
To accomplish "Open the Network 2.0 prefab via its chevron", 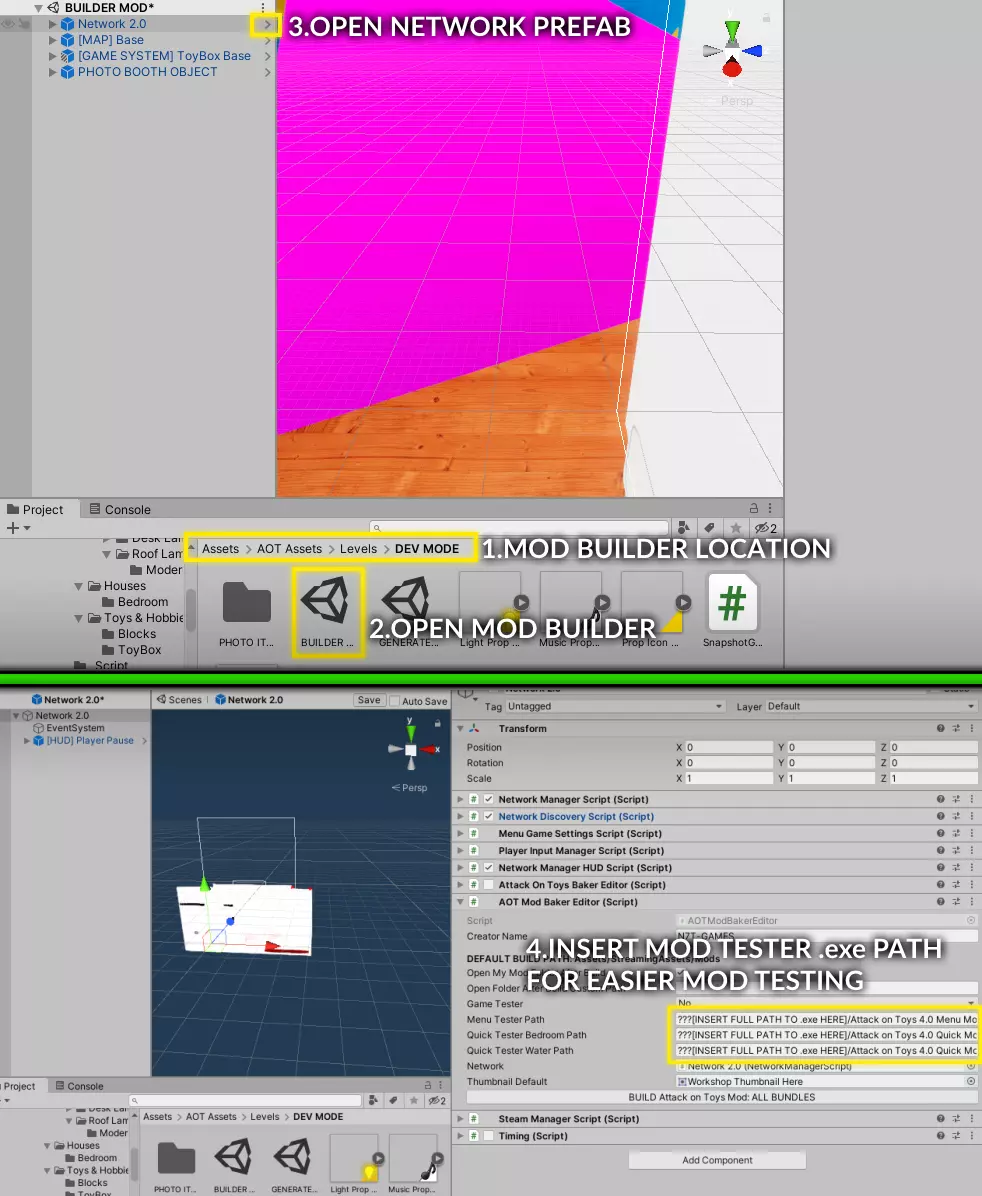I will pyautogui.click(x=267, y=24).
